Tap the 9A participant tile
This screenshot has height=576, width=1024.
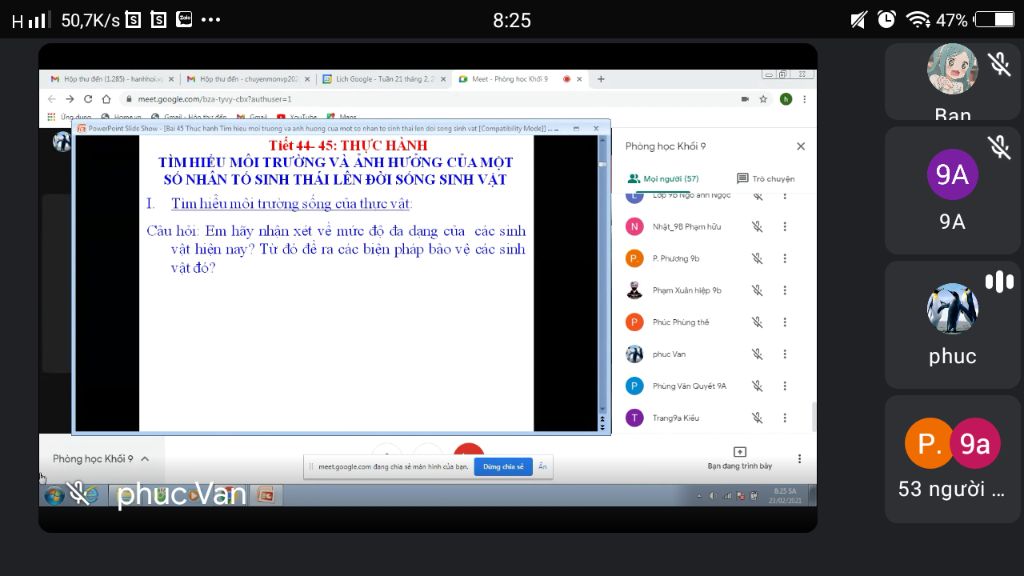tap(952, 191)
